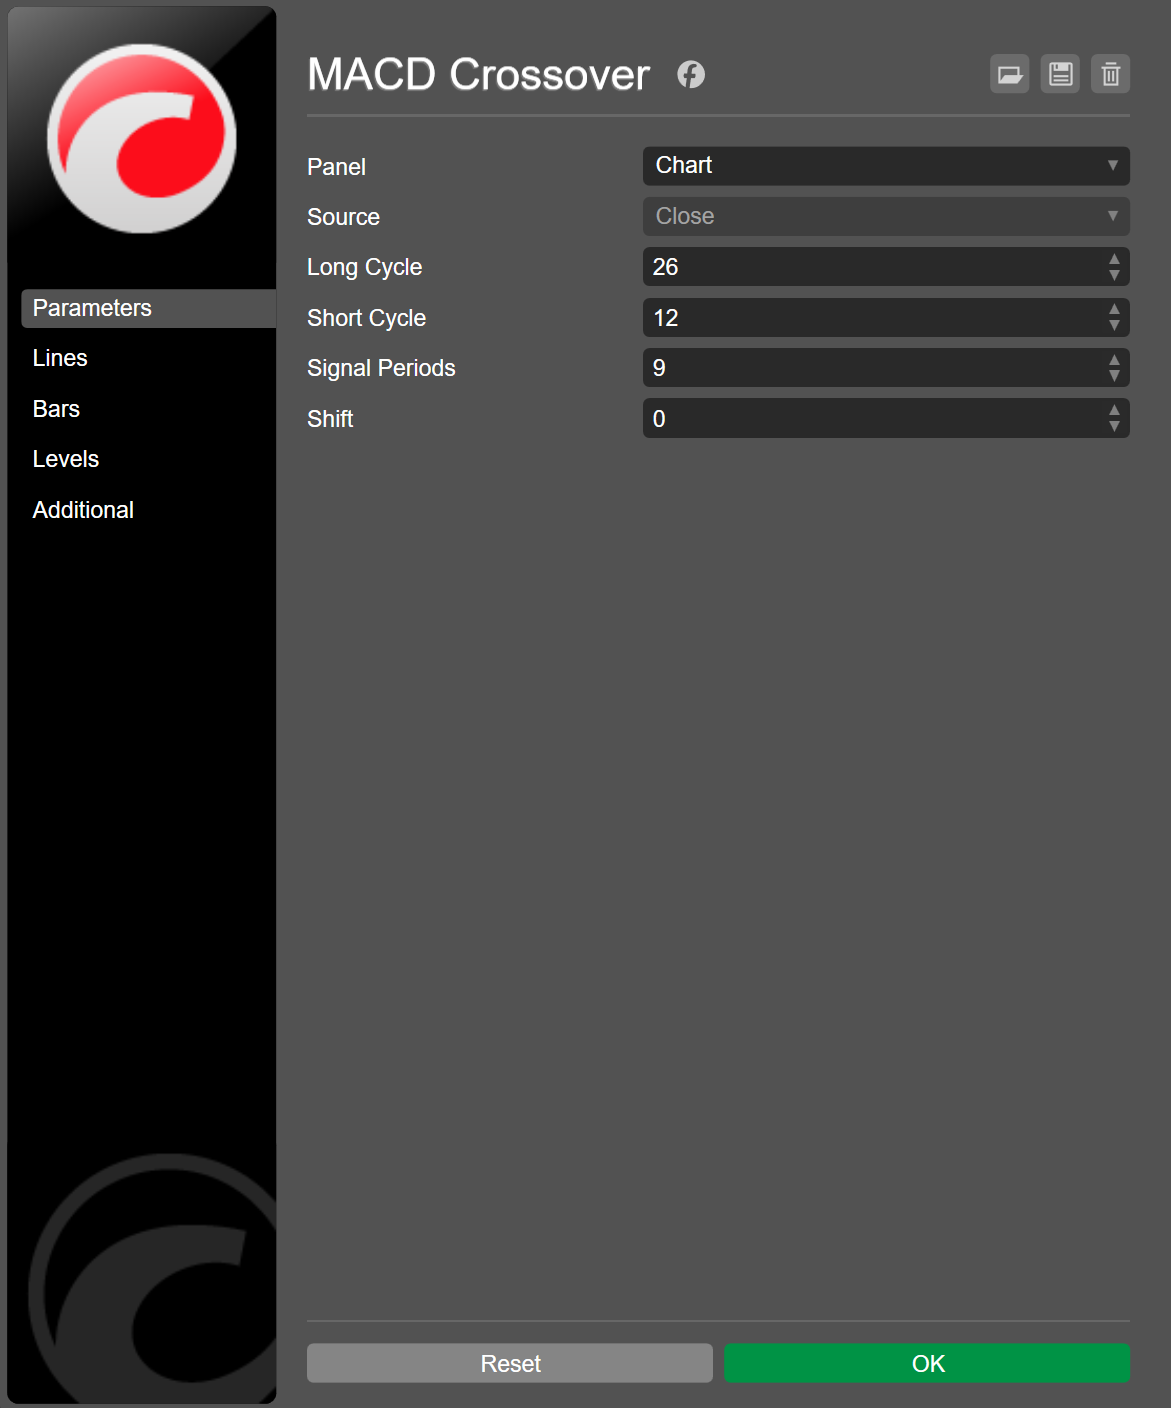Expand the Panel dropdown showing Chart
The width and height of the screenshot is (1171, 1408).
885,166
